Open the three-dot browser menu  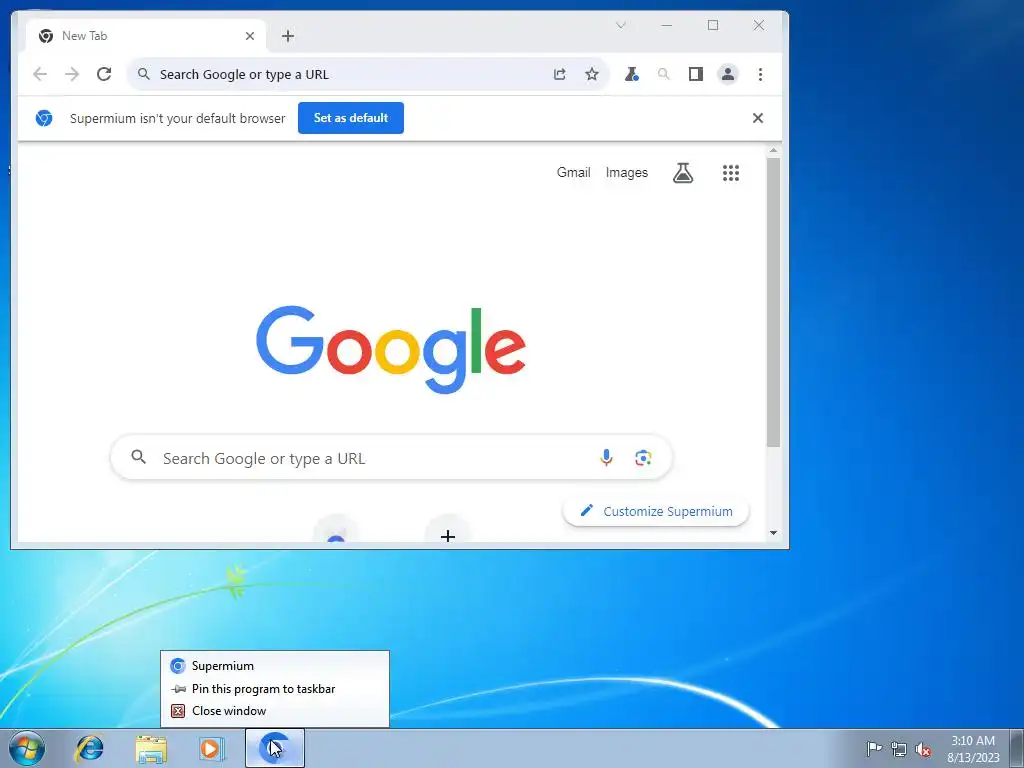click(760, 74)
